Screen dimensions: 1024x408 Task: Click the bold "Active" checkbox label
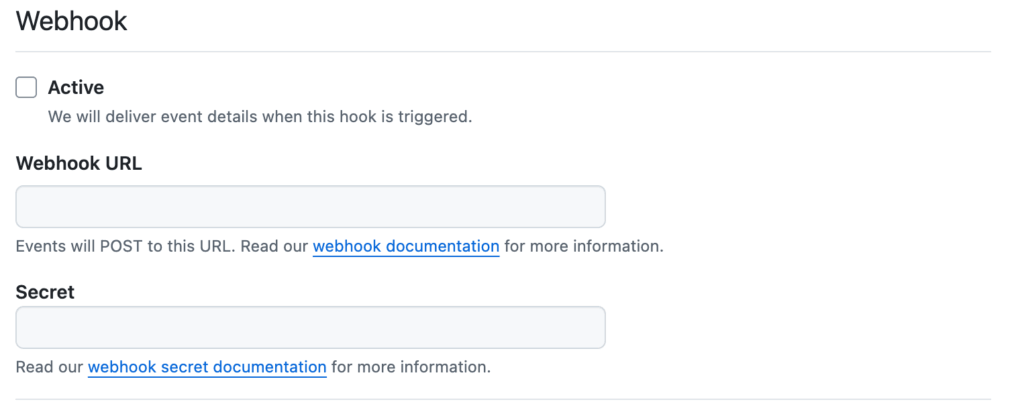(76, 88)
